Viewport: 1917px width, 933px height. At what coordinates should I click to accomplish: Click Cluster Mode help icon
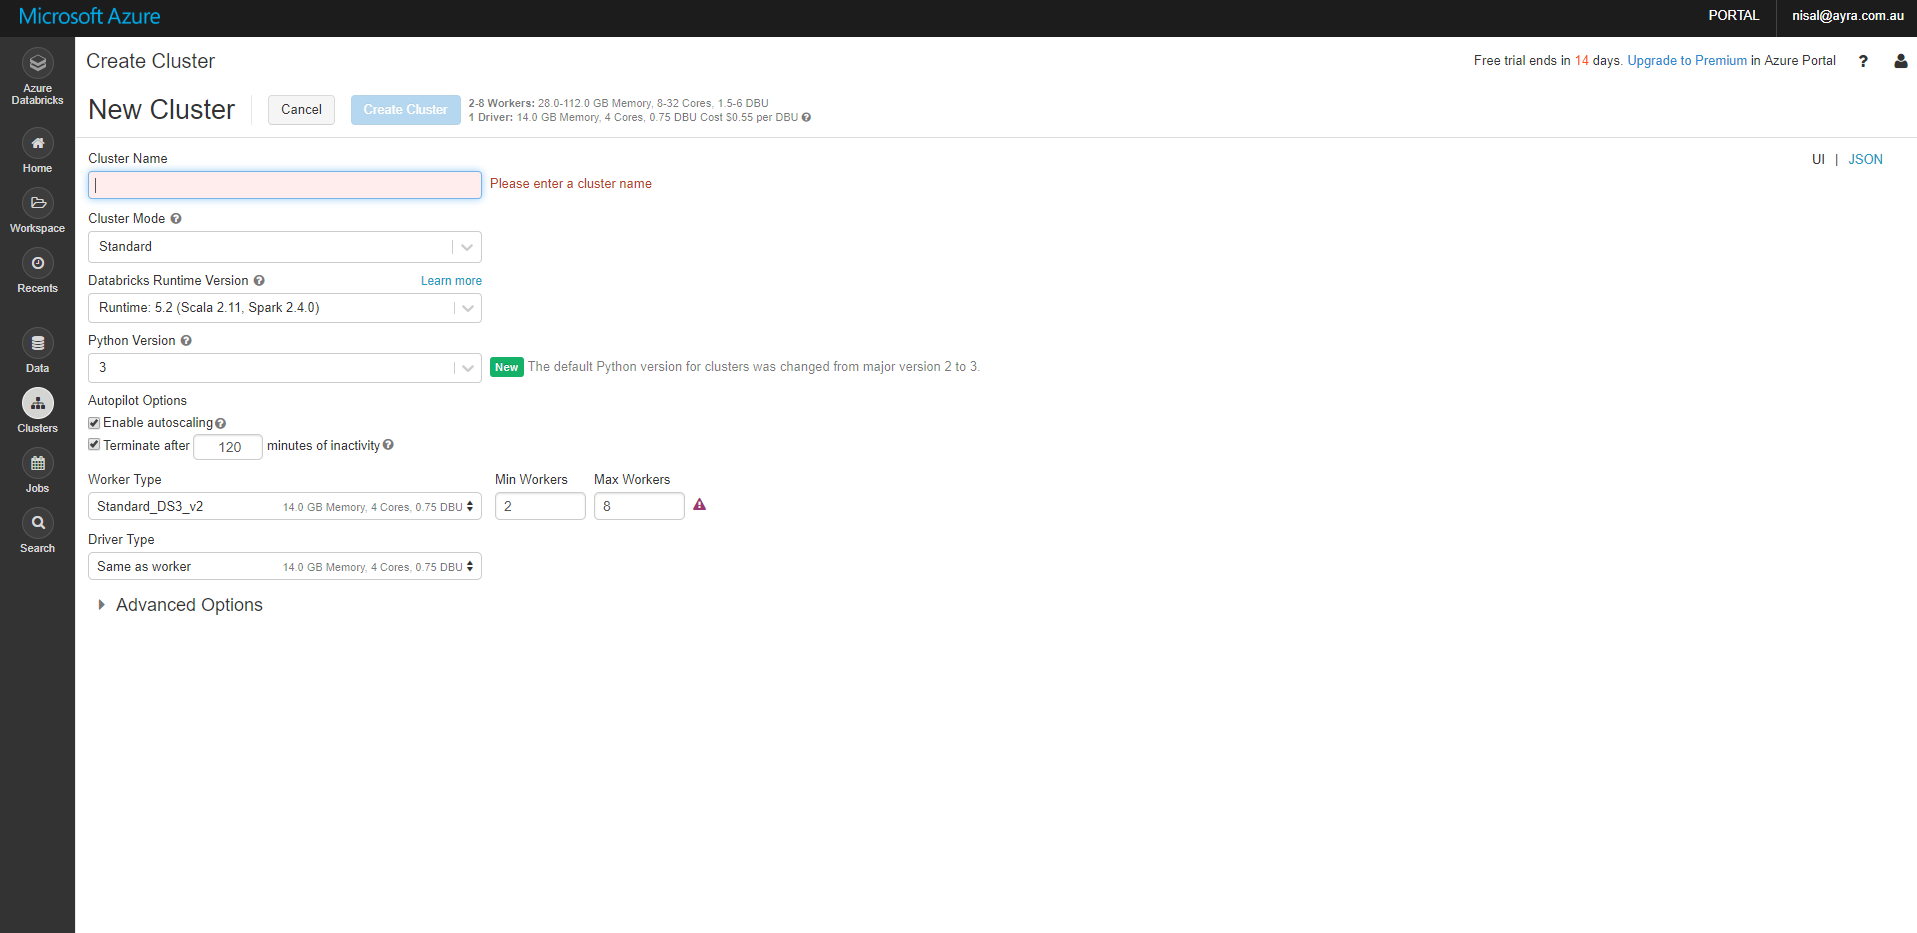pos(176,219)
